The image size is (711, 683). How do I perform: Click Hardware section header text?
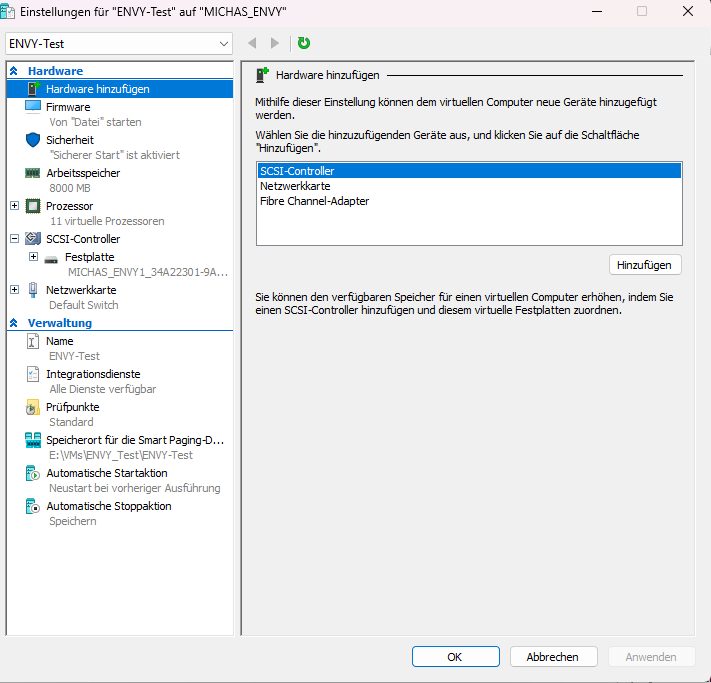pyautogui.click(x=55, y=71)
